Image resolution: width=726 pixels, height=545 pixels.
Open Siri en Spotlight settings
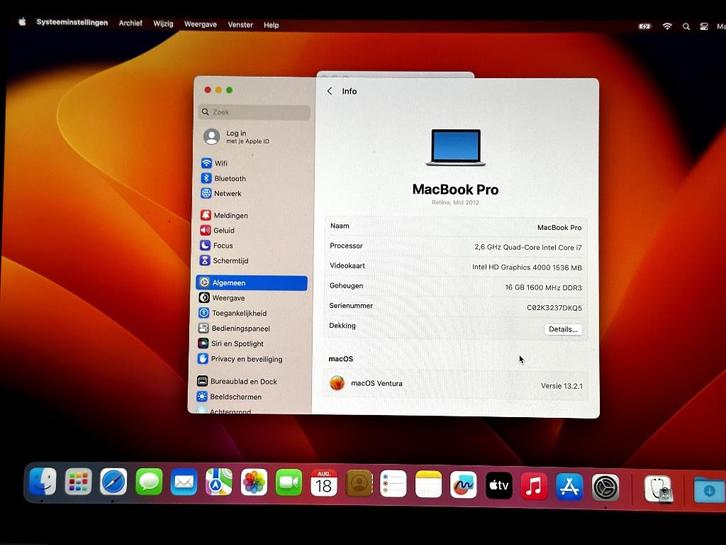tap(238, 343)
